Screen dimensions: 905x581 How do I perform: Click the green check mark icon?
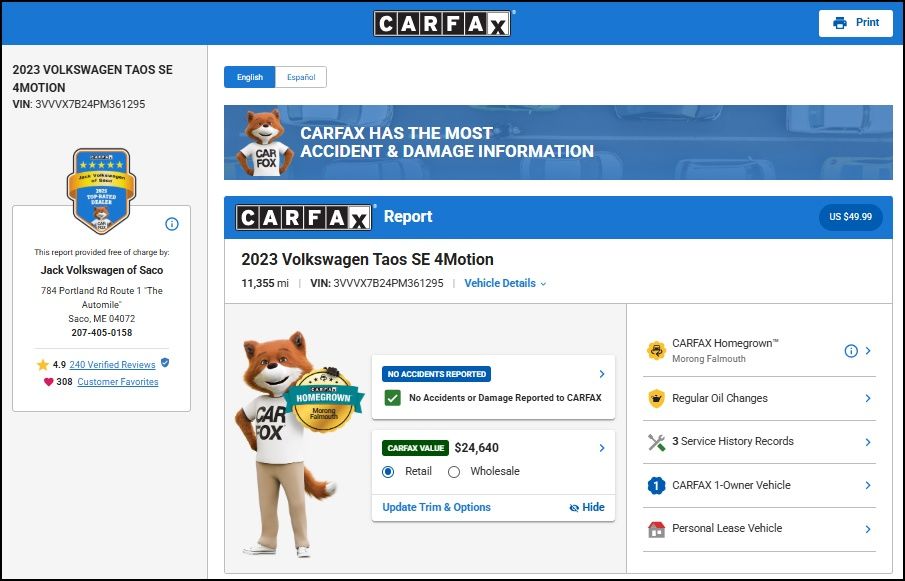point(392,398)
